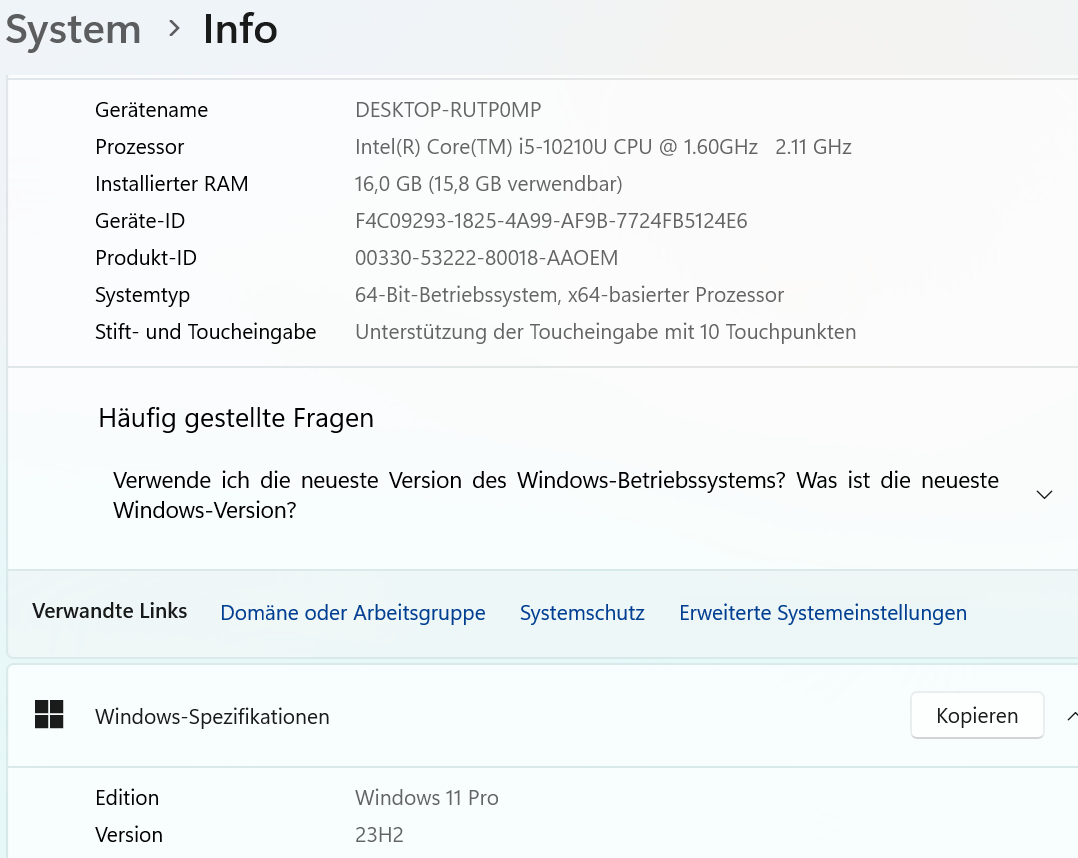Click the Installierter RAM label

(x=171, y=184)
